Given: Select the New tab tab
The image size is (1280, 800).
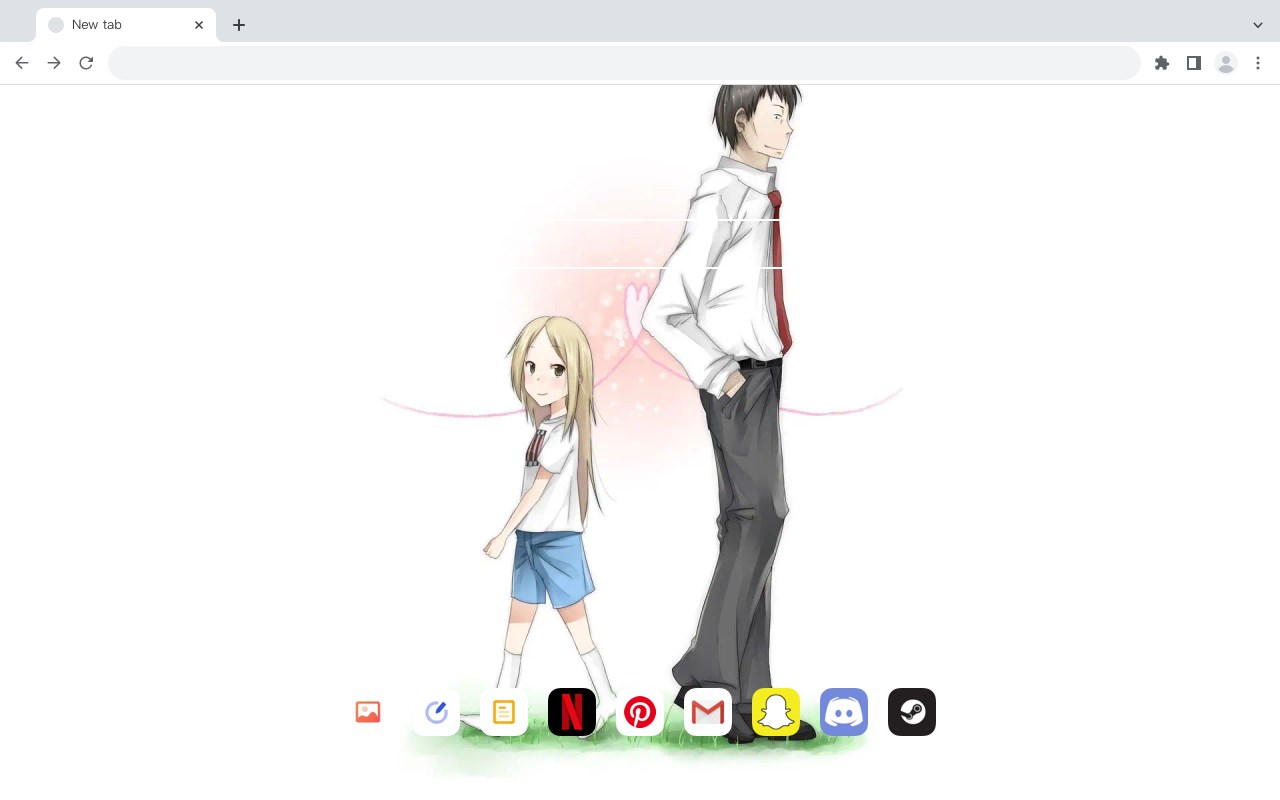Looking at the screenshot, I should click(x=126, y=25).
